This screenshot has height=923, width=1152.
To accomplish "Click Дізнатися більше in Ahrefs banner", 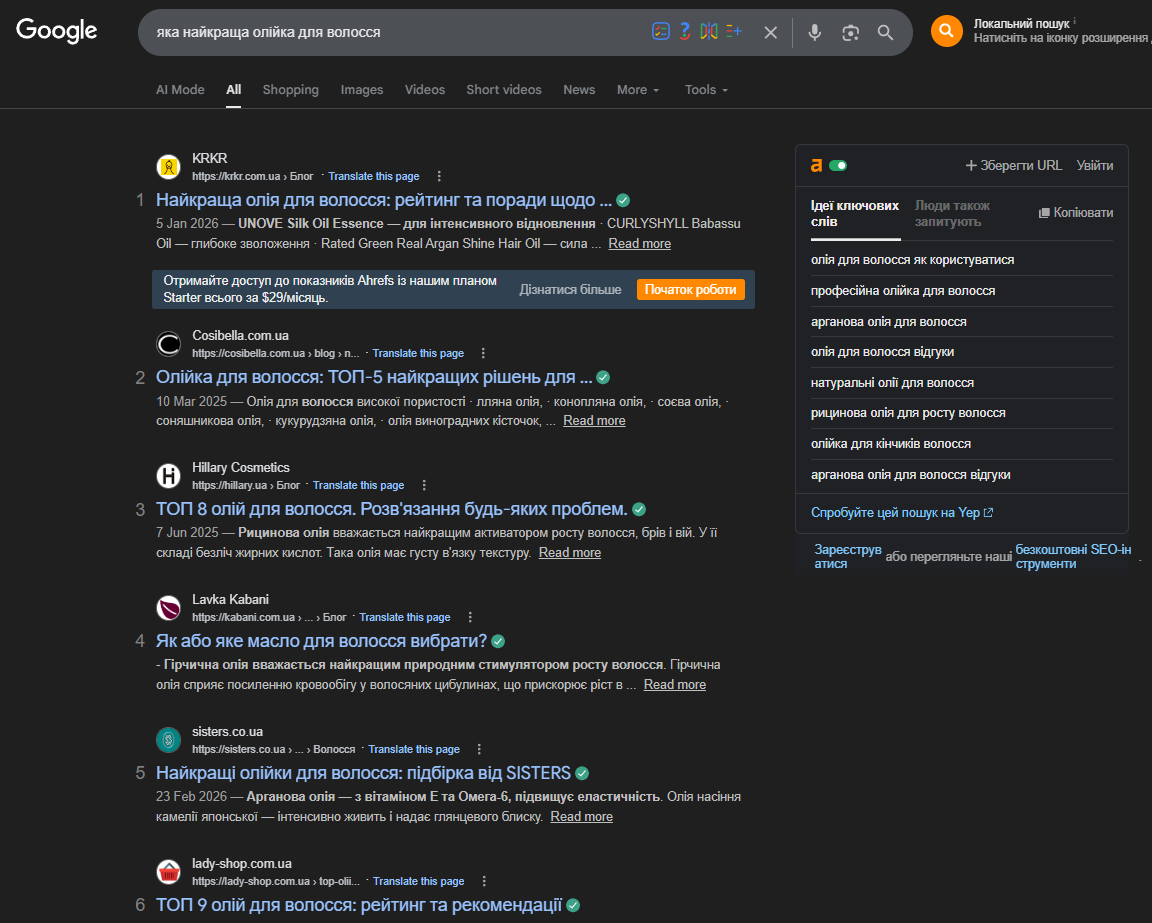I will 570,290.
